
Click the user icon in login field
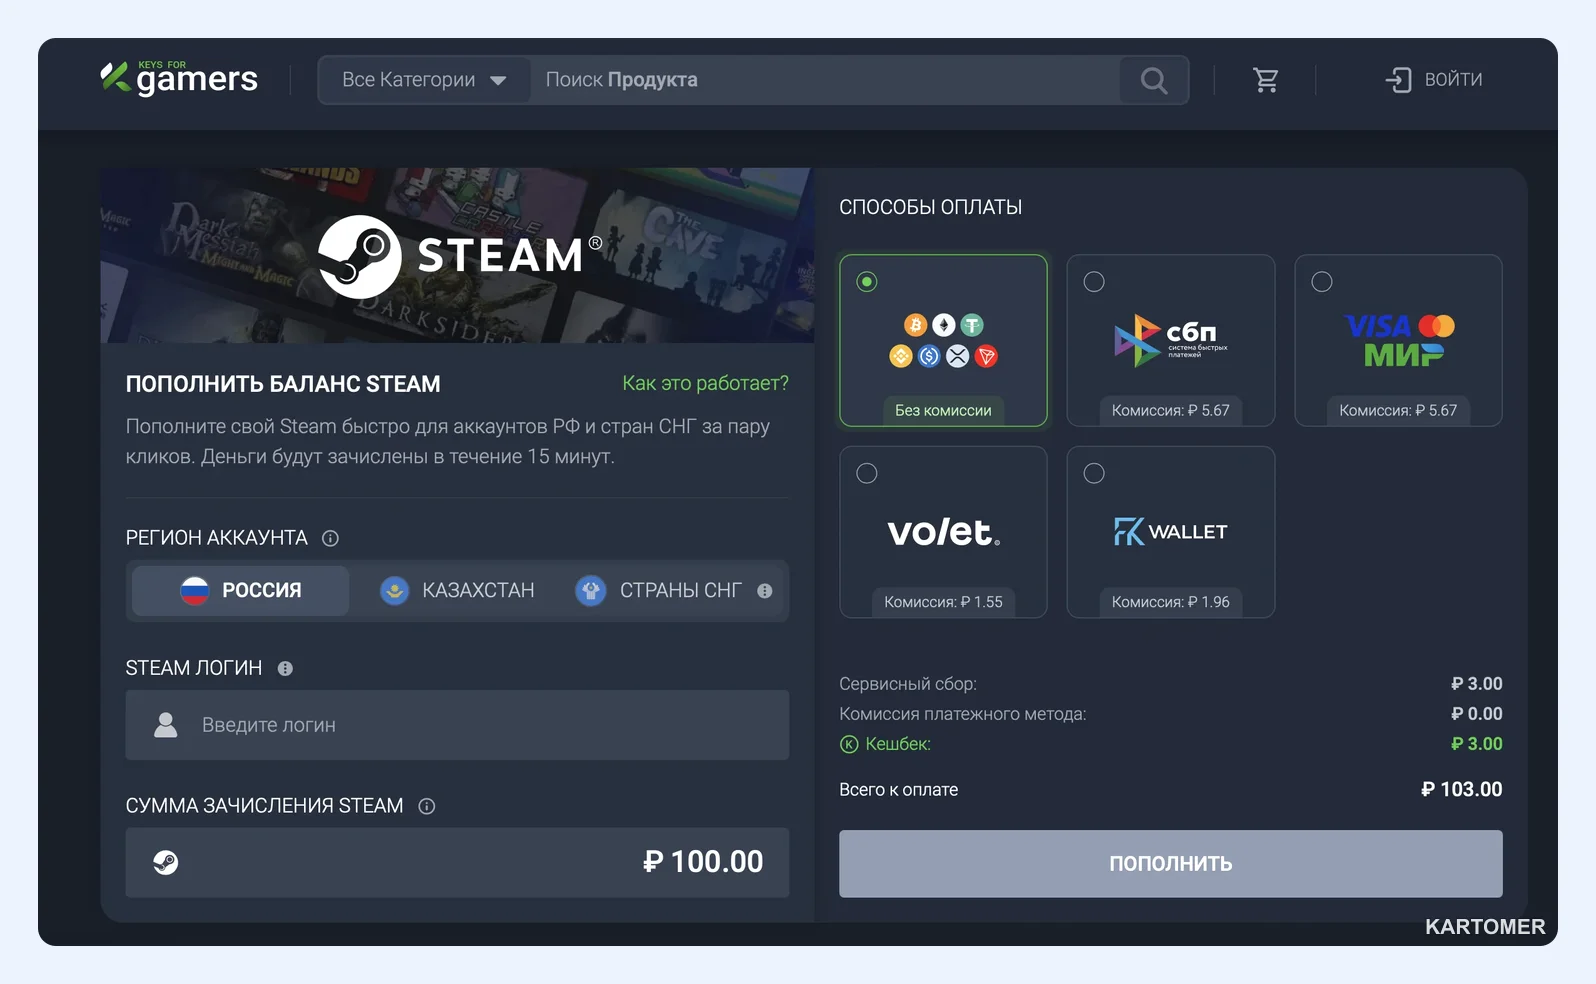click(166, 725)
